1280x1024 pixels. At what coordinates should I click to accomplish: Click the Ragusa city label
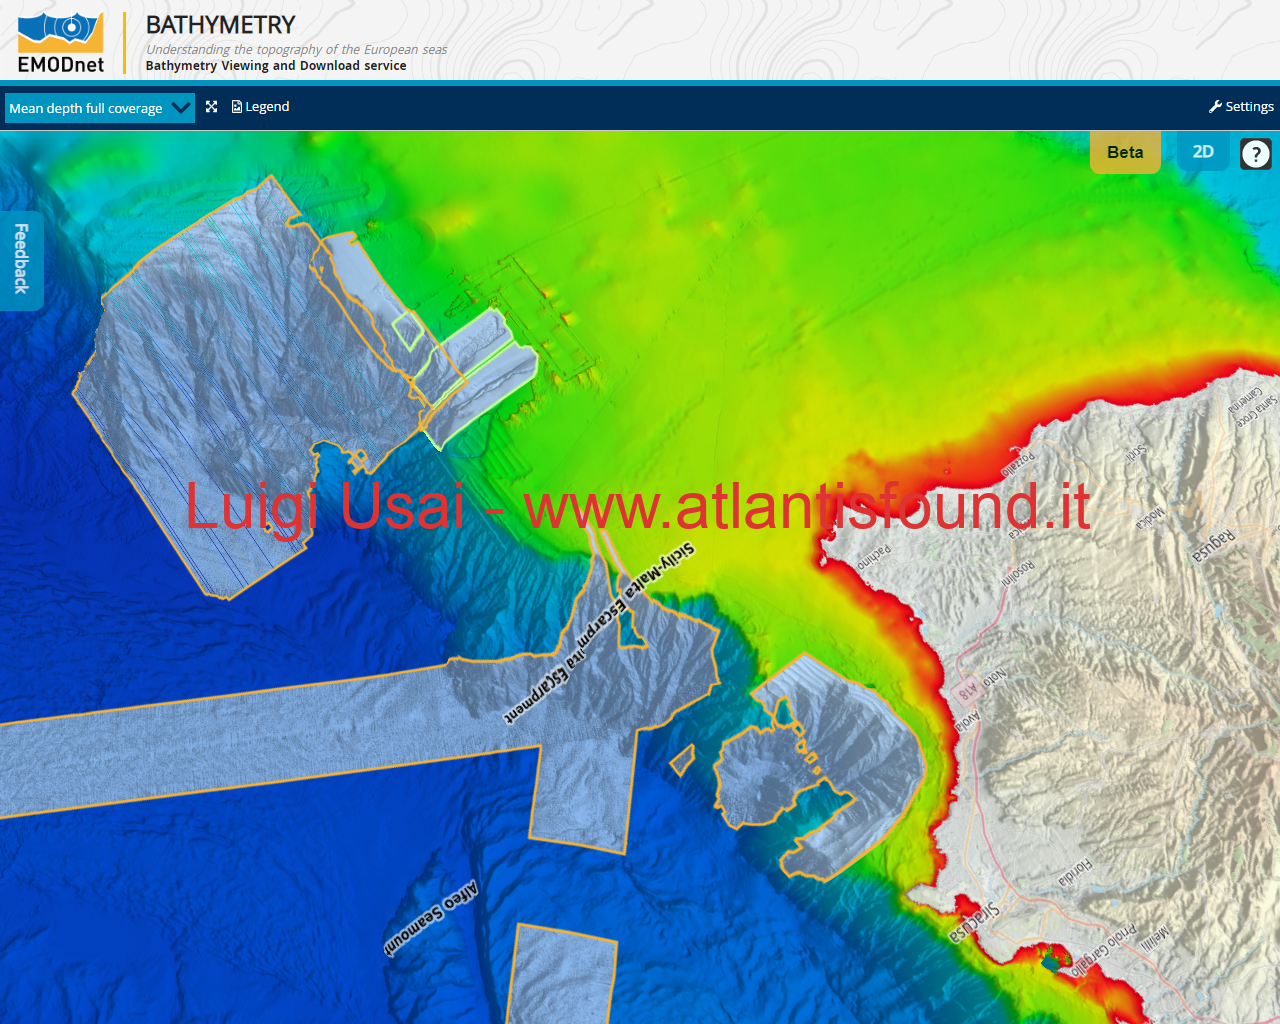tap(1213, 546)
